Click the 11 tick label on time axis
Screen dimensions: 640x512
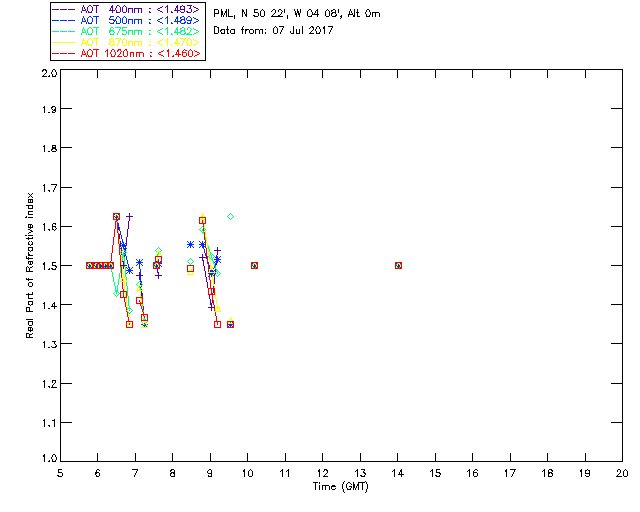click(285, 473)
